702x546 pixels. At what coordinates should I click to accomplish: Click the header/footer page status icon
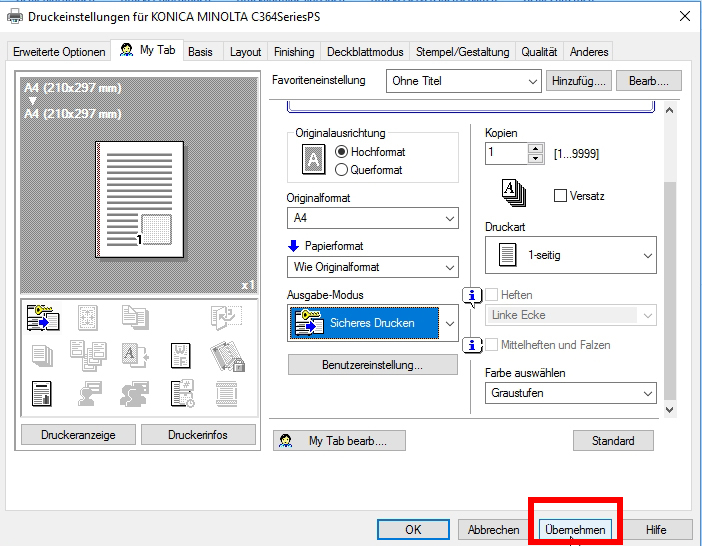point(227,394)
